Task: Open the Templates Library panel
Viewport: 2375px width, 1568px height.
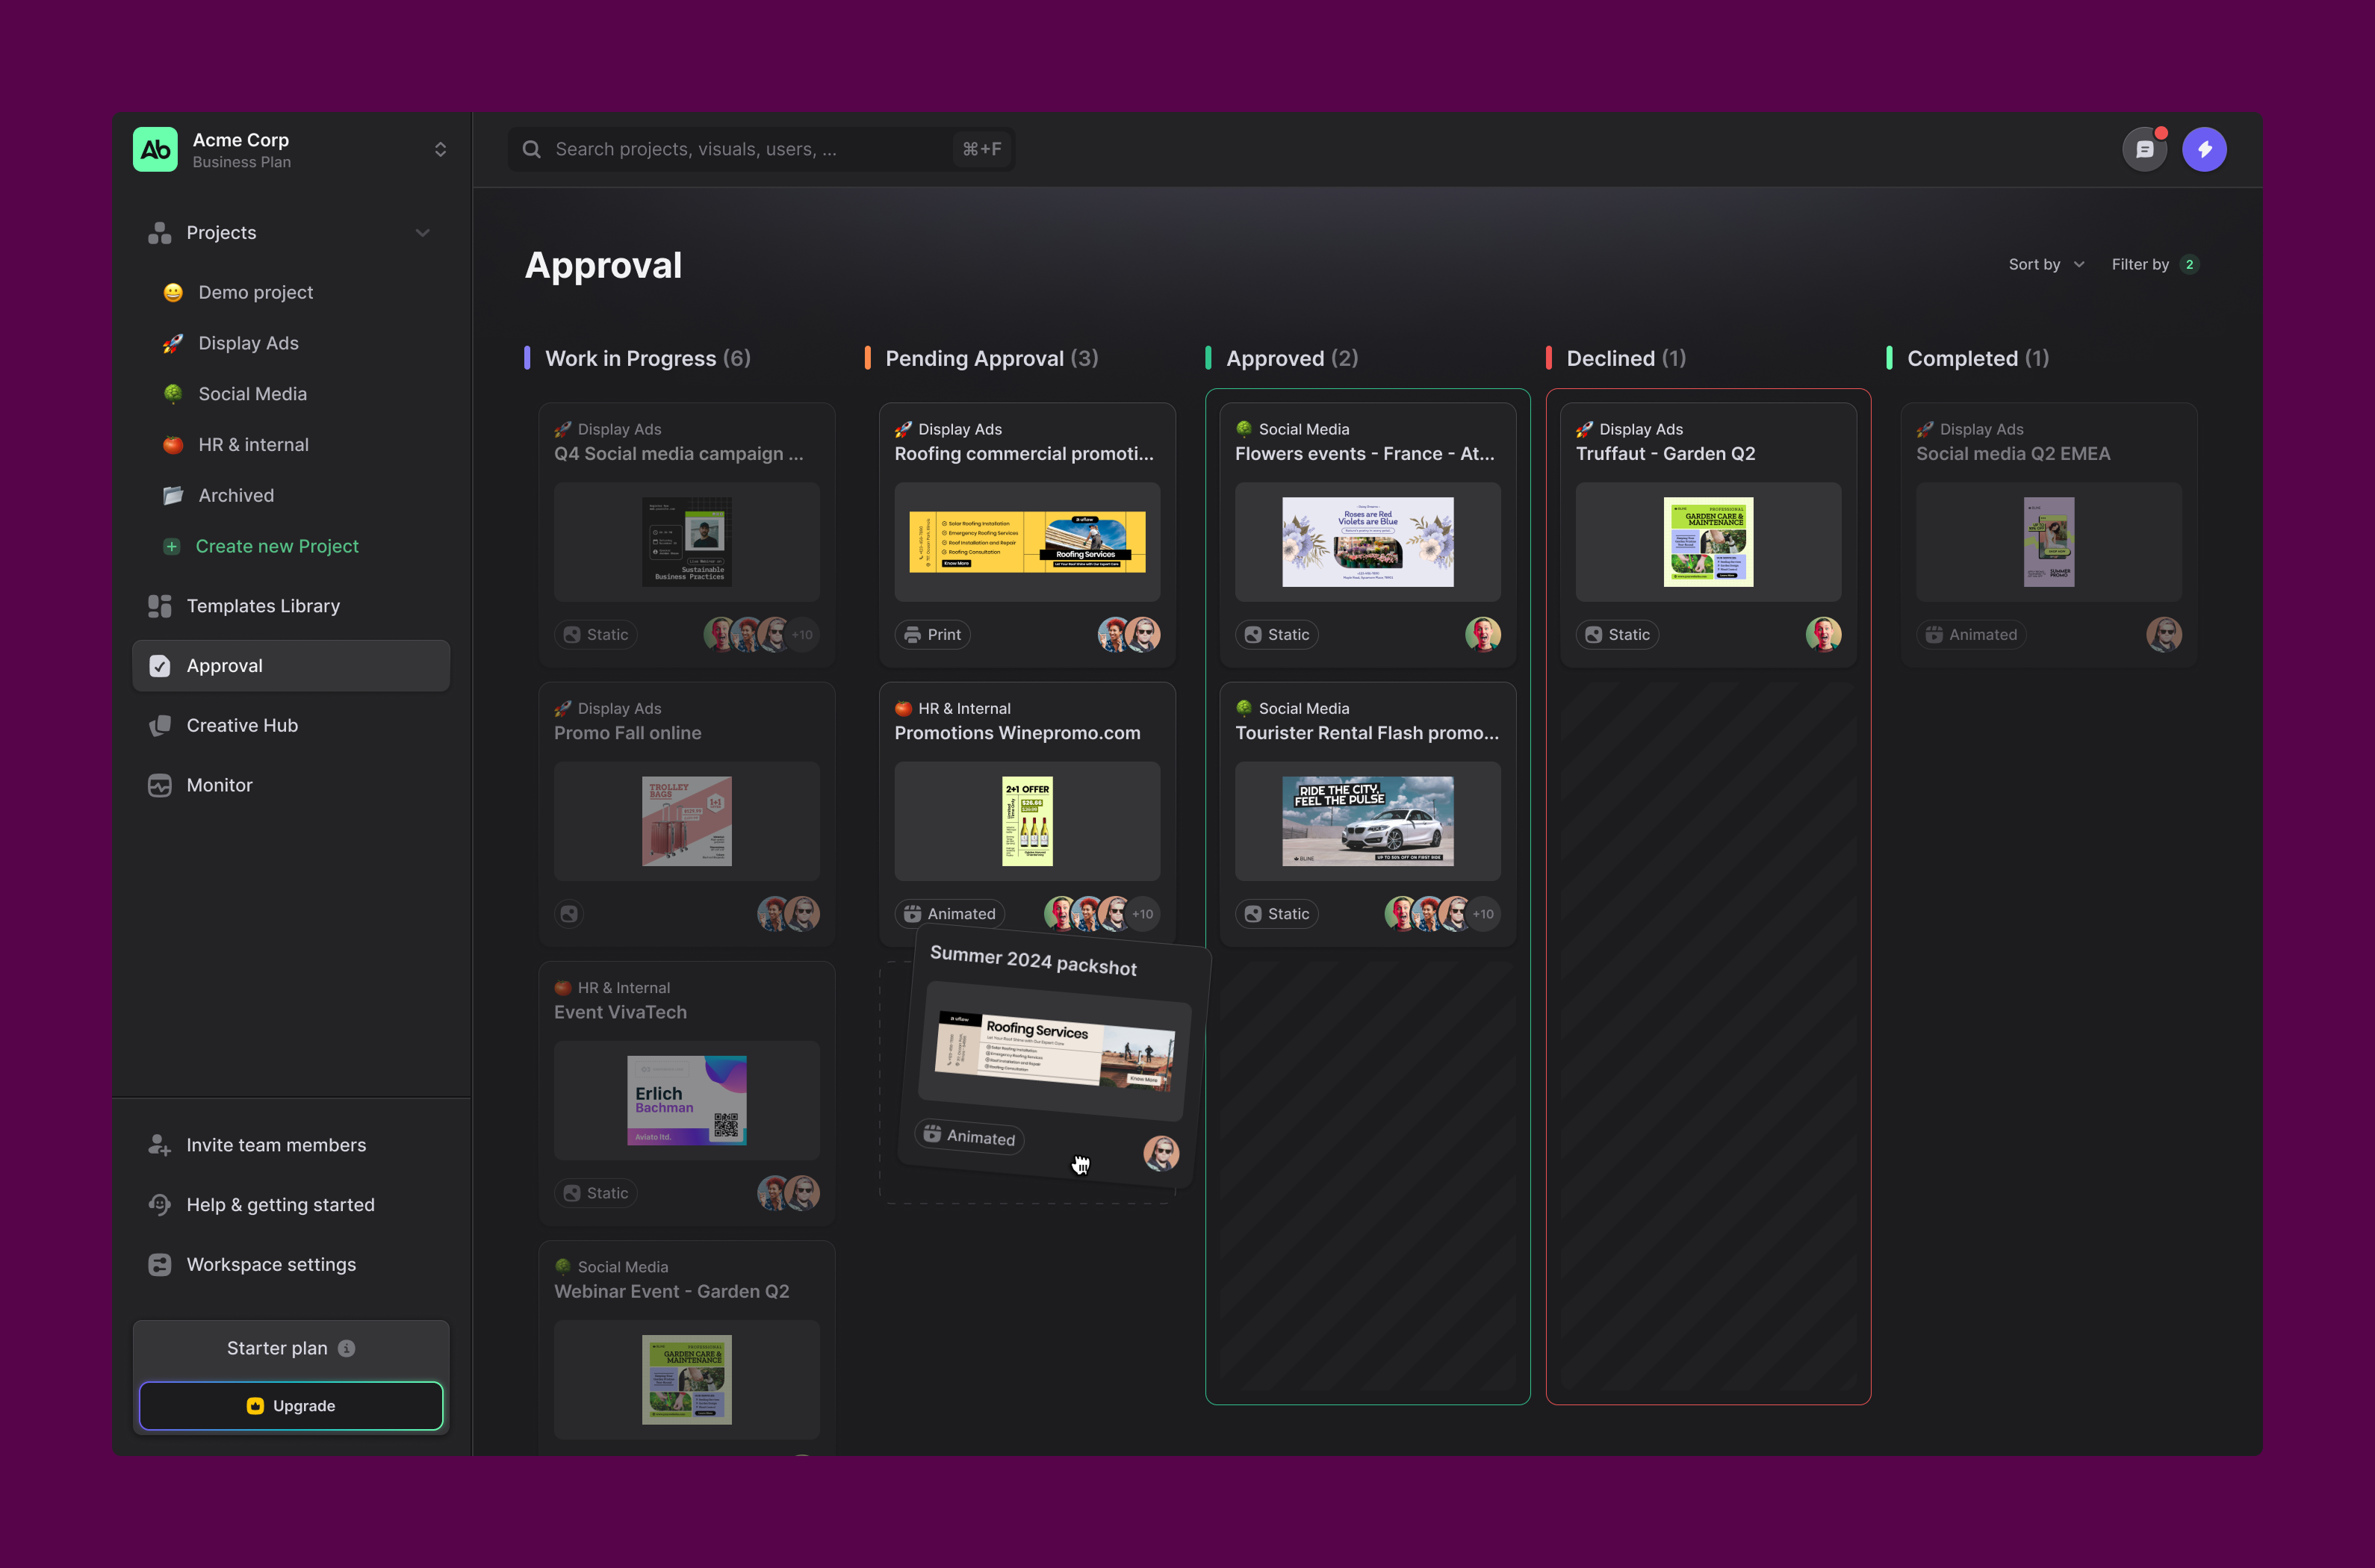Action: (x=263, y=605)
